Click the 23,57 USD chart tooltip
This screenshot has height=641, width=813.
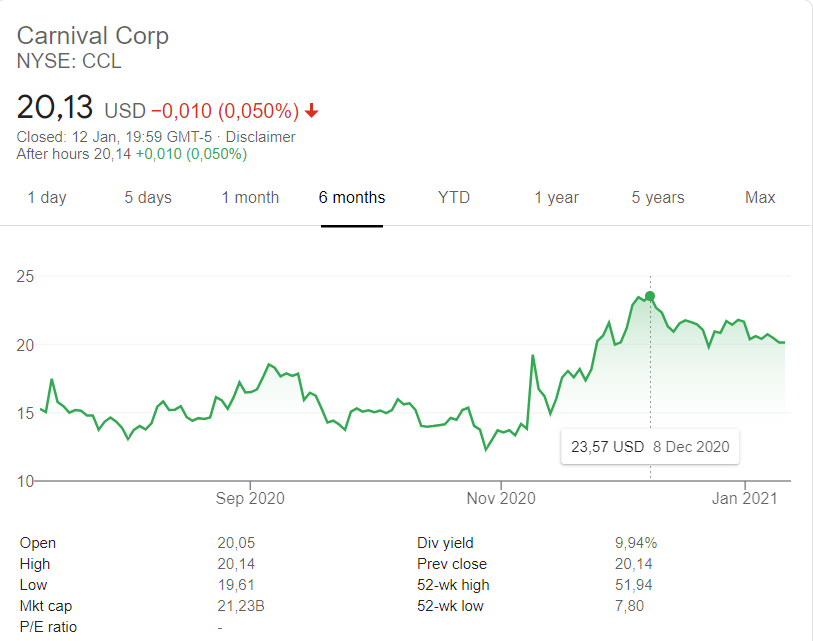pyautogui.click(x=650, y=447)
